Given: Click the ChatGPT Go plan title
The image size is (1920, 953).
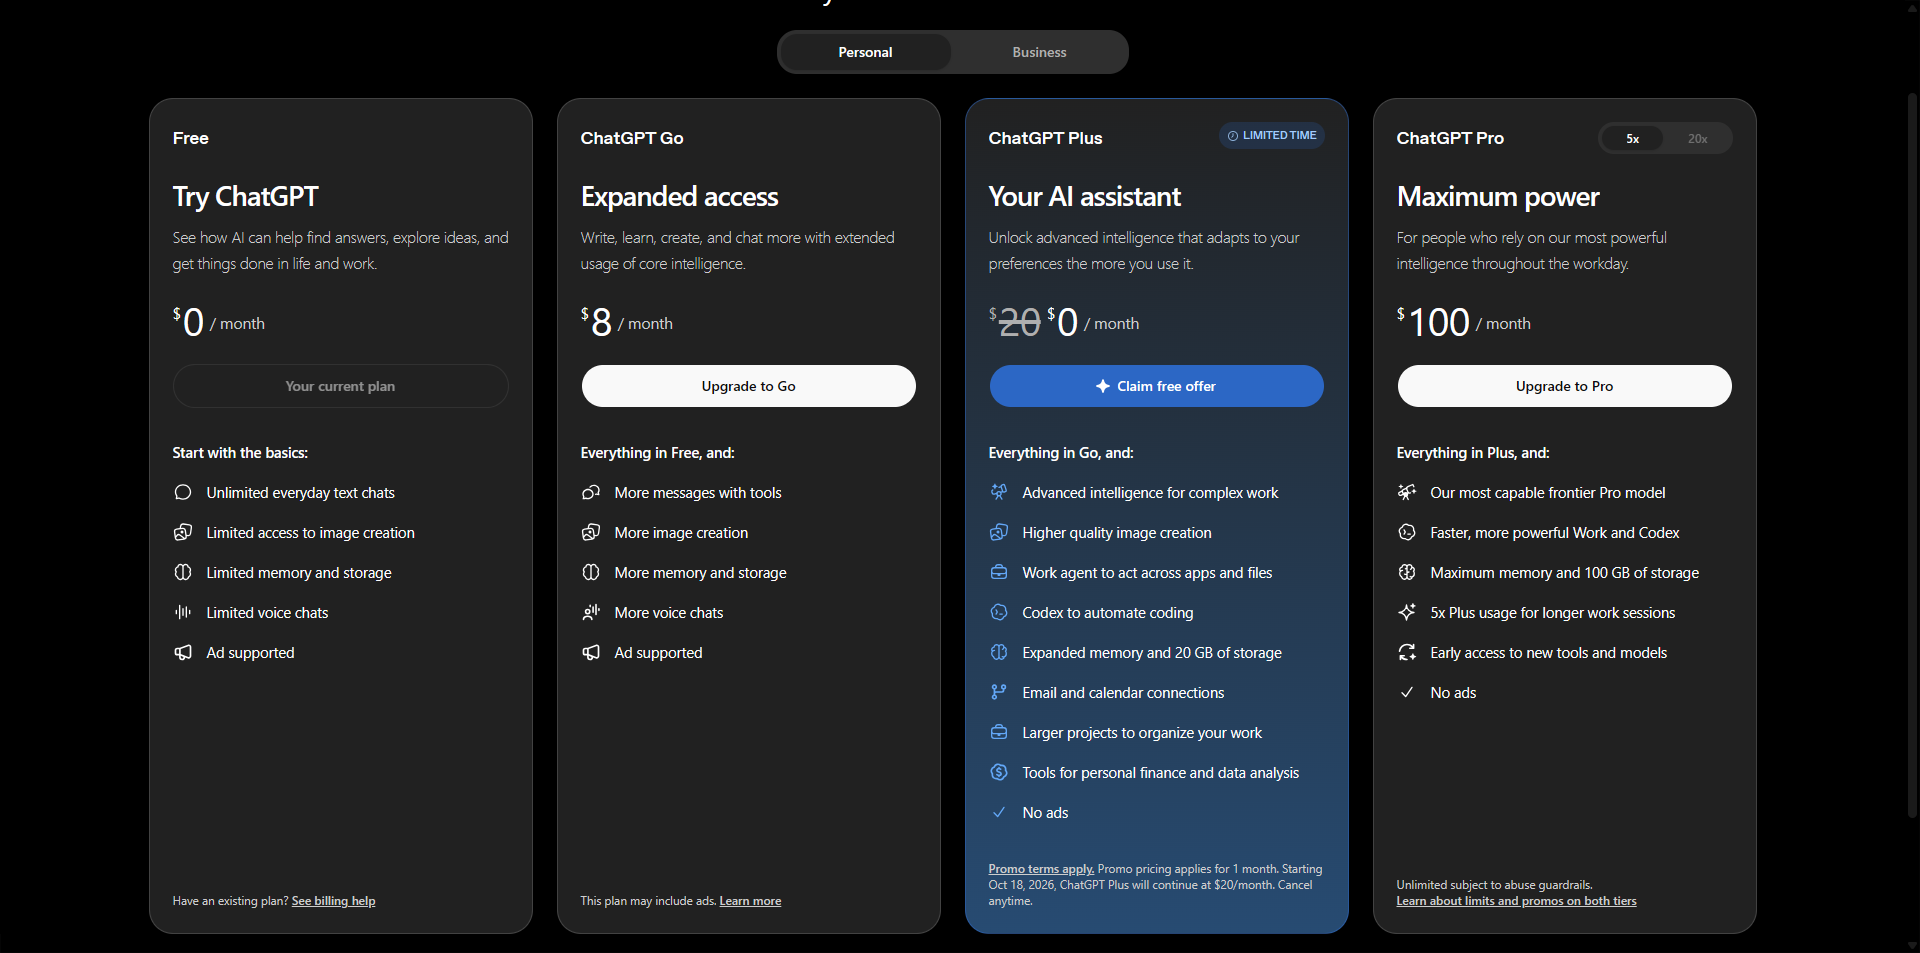Looking at the screenshot, I should point(632,138).
